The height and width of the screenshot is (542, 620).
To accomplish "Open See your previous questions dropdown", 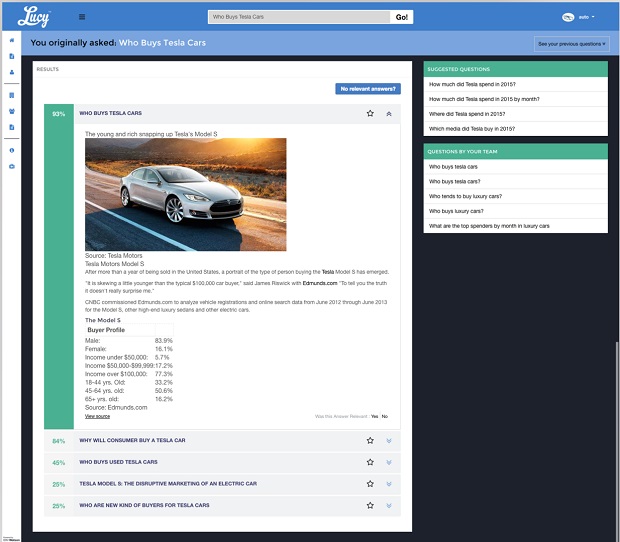I will (571, 44).
